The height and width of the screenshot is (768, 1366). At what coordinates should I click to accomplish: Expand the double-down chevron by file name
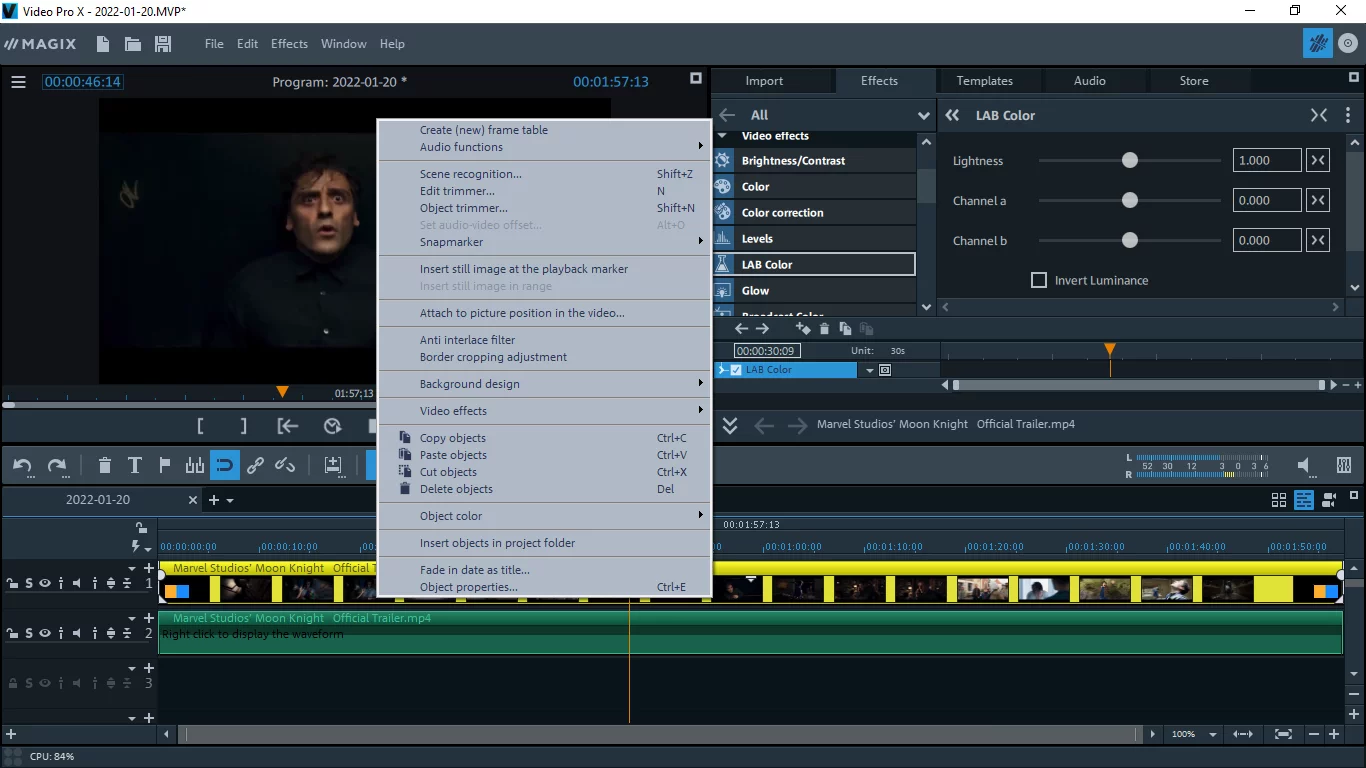tap(730, 425)
